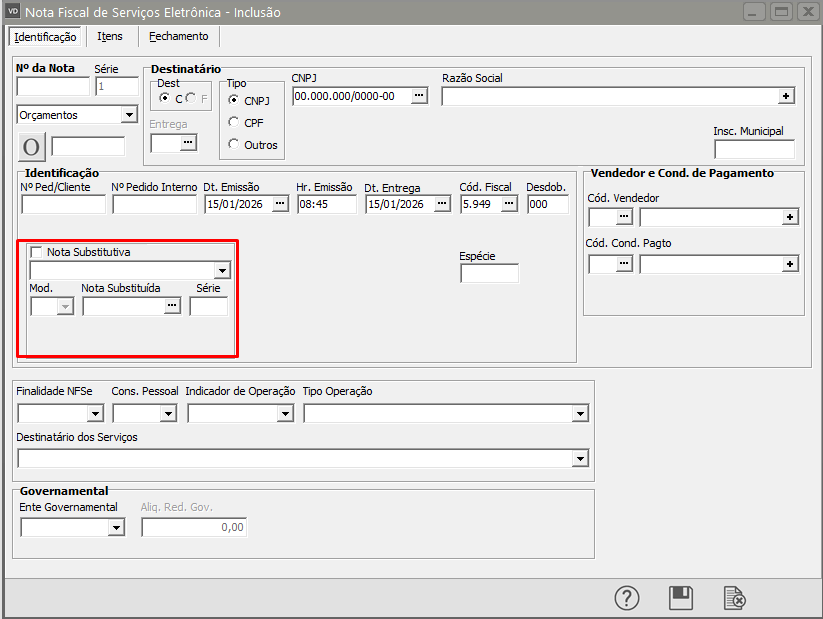This screenshot has height=619, width=823.
Task: Open Cód. Fiscal lookup ellipsis button
Action: [x=509, y=204]
